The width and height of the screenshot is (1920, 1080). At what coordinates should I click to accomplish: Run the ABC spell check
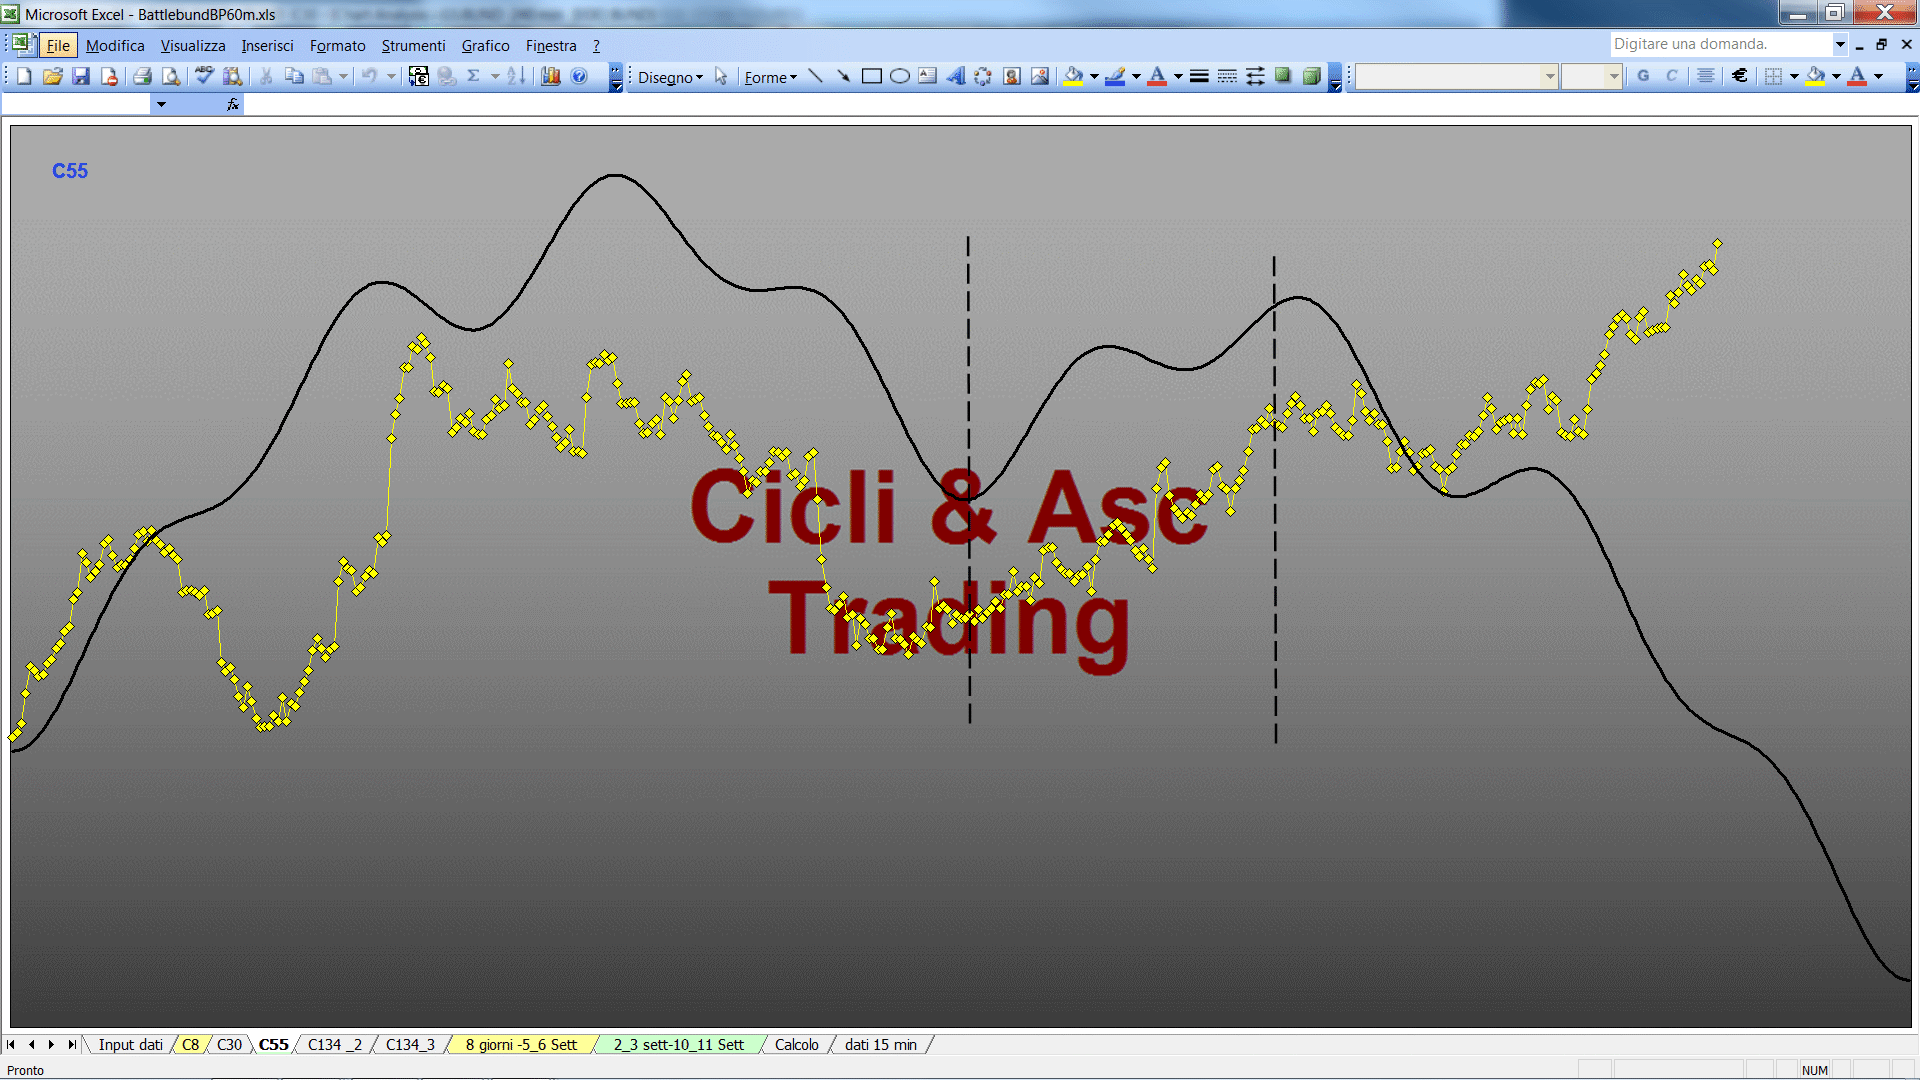click(204, 76)
